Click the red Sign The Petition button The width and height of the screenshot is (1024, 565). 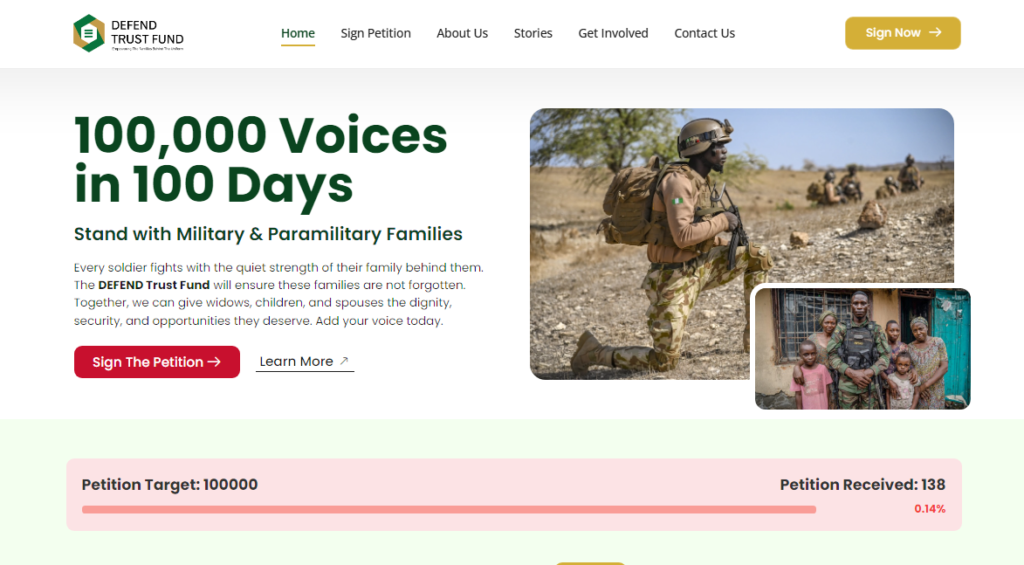[x=157, y=362]
